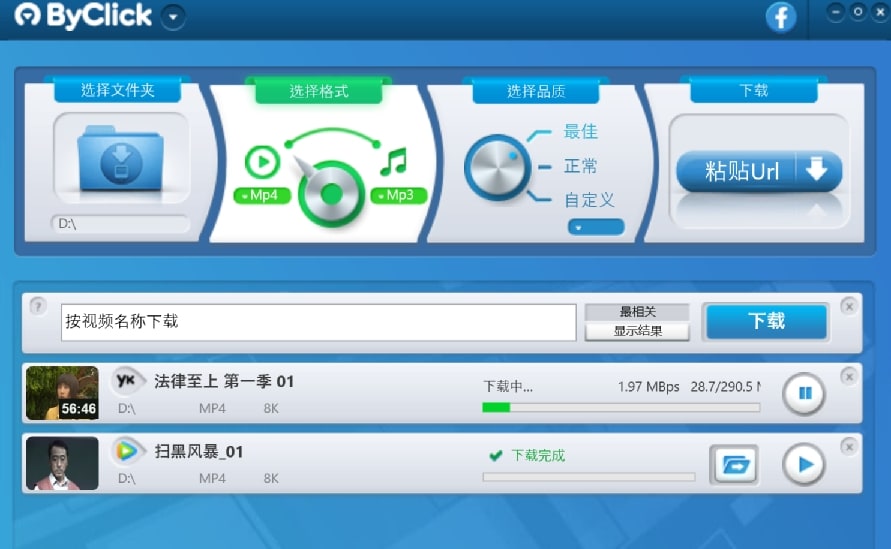Open the containing folder for 扫黑风暴_01
This screenshot has height=549, width=891.
click(x=734, y=464)
